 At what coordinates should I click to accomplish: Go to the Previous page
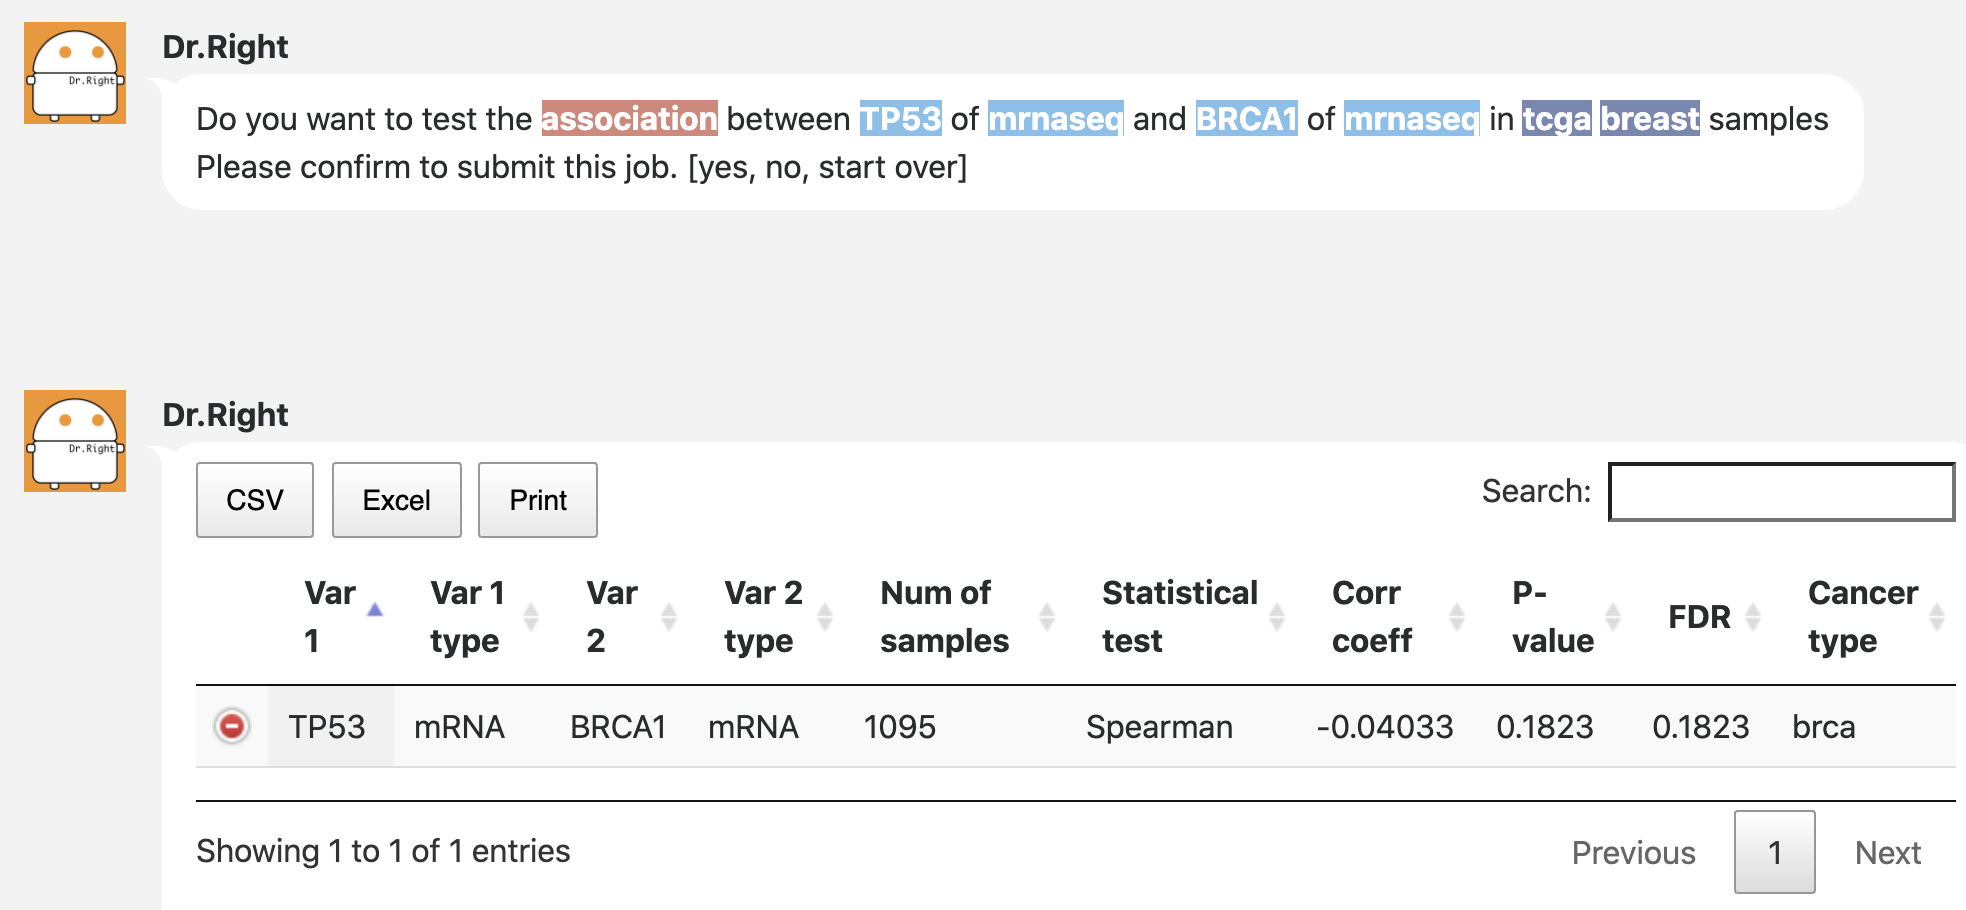(x=1633, y=852)
